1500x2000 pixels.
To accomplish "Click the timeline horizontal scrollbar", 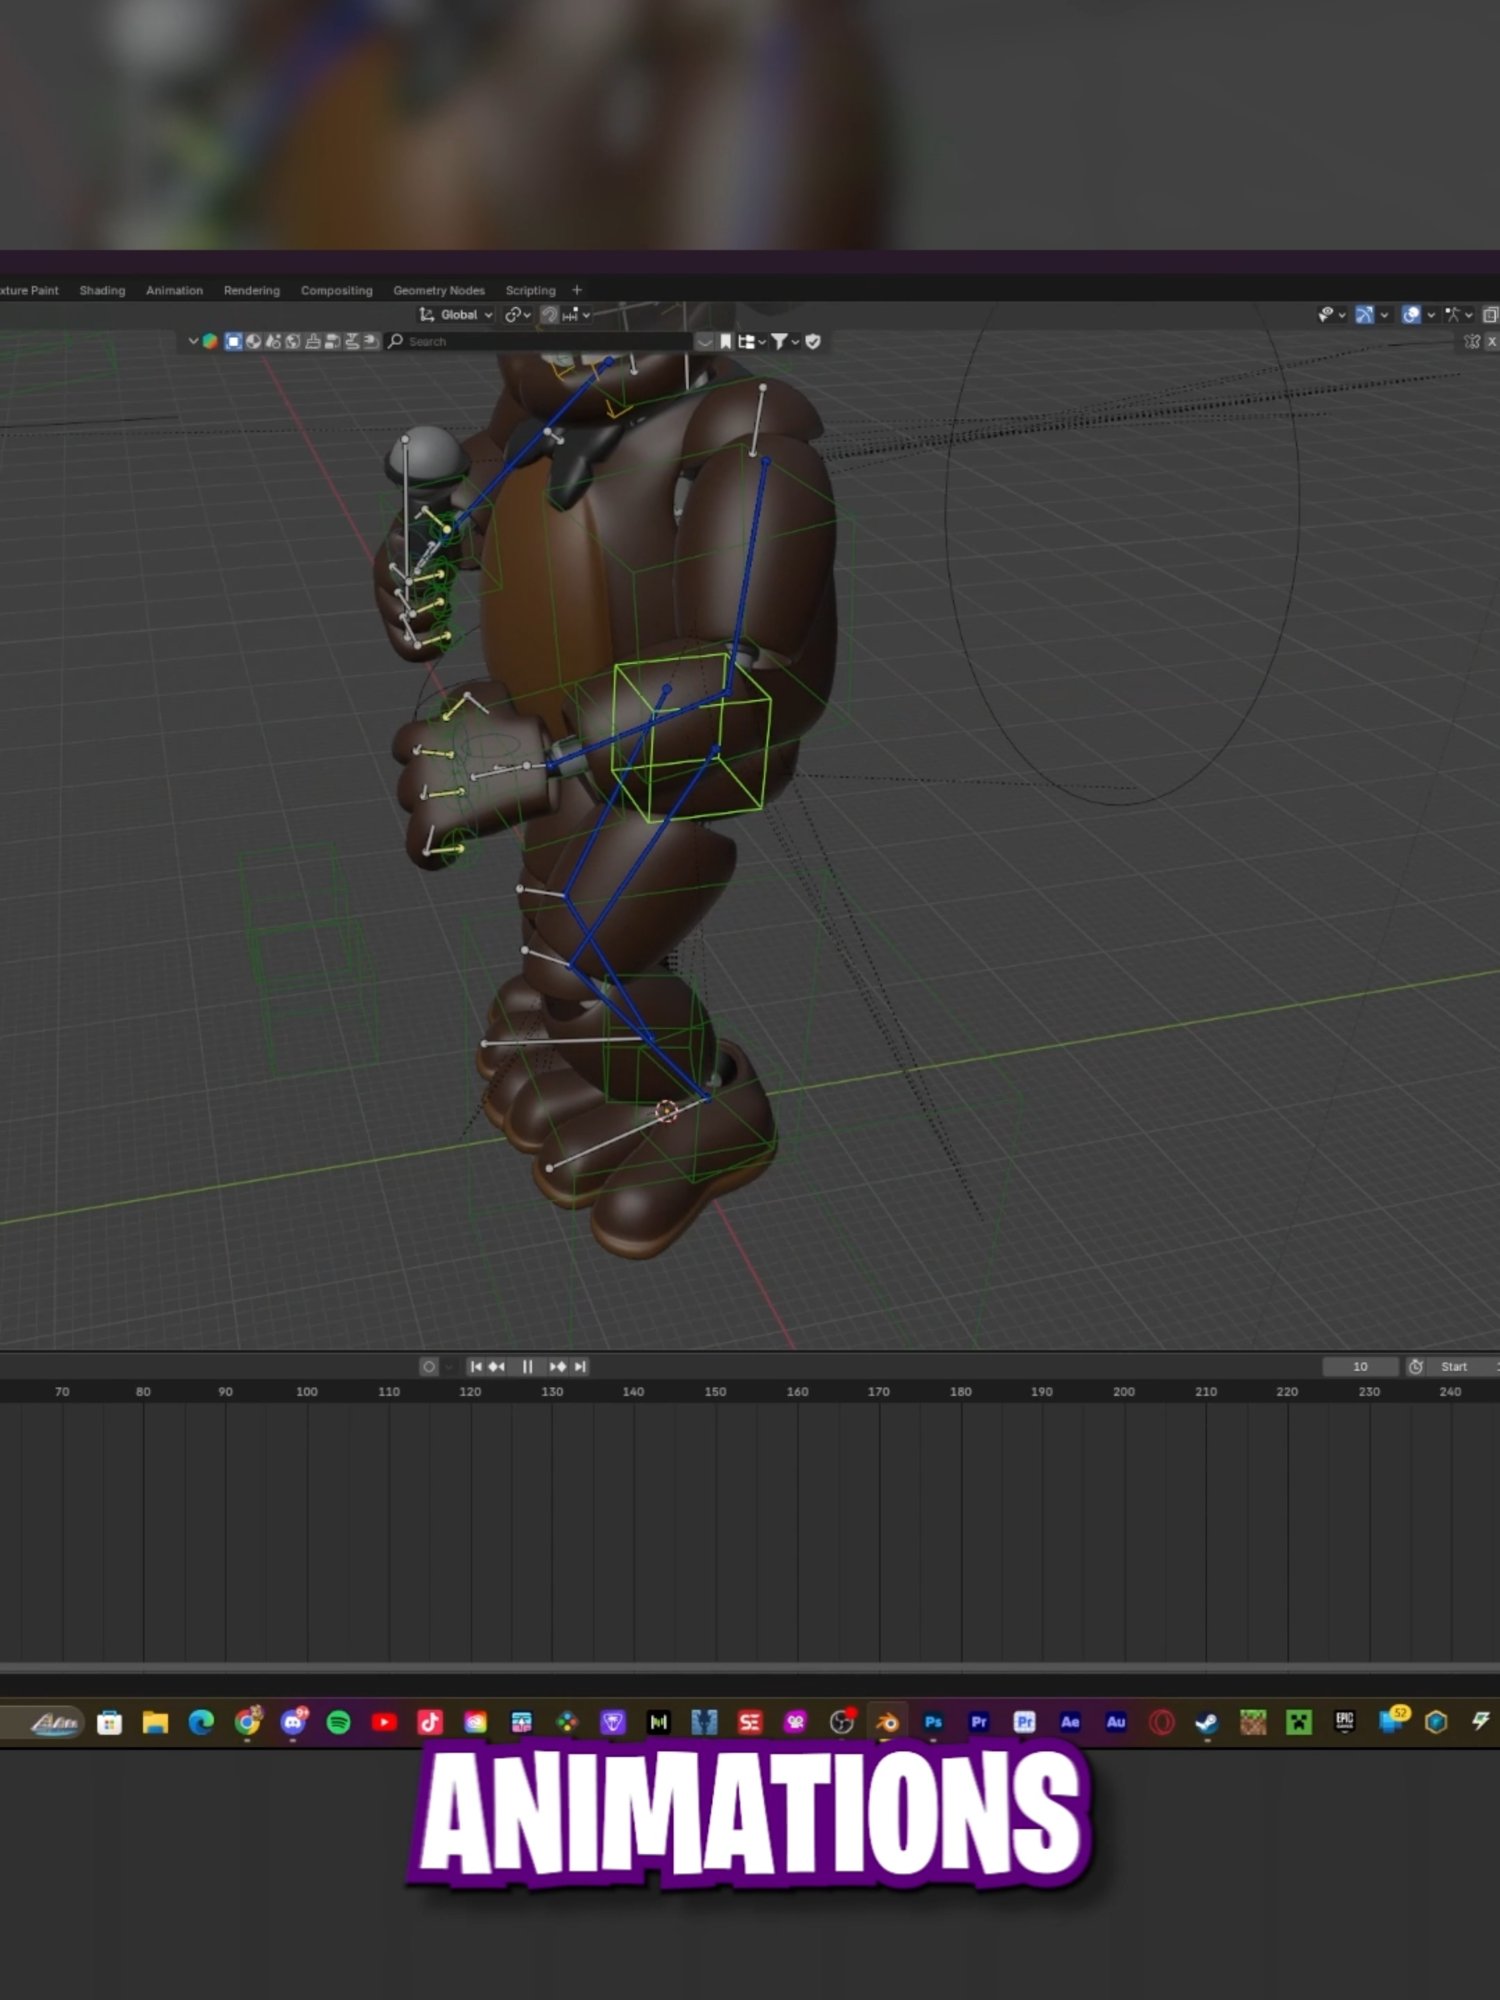I will pyautogui.click(x=750, y=1668).
